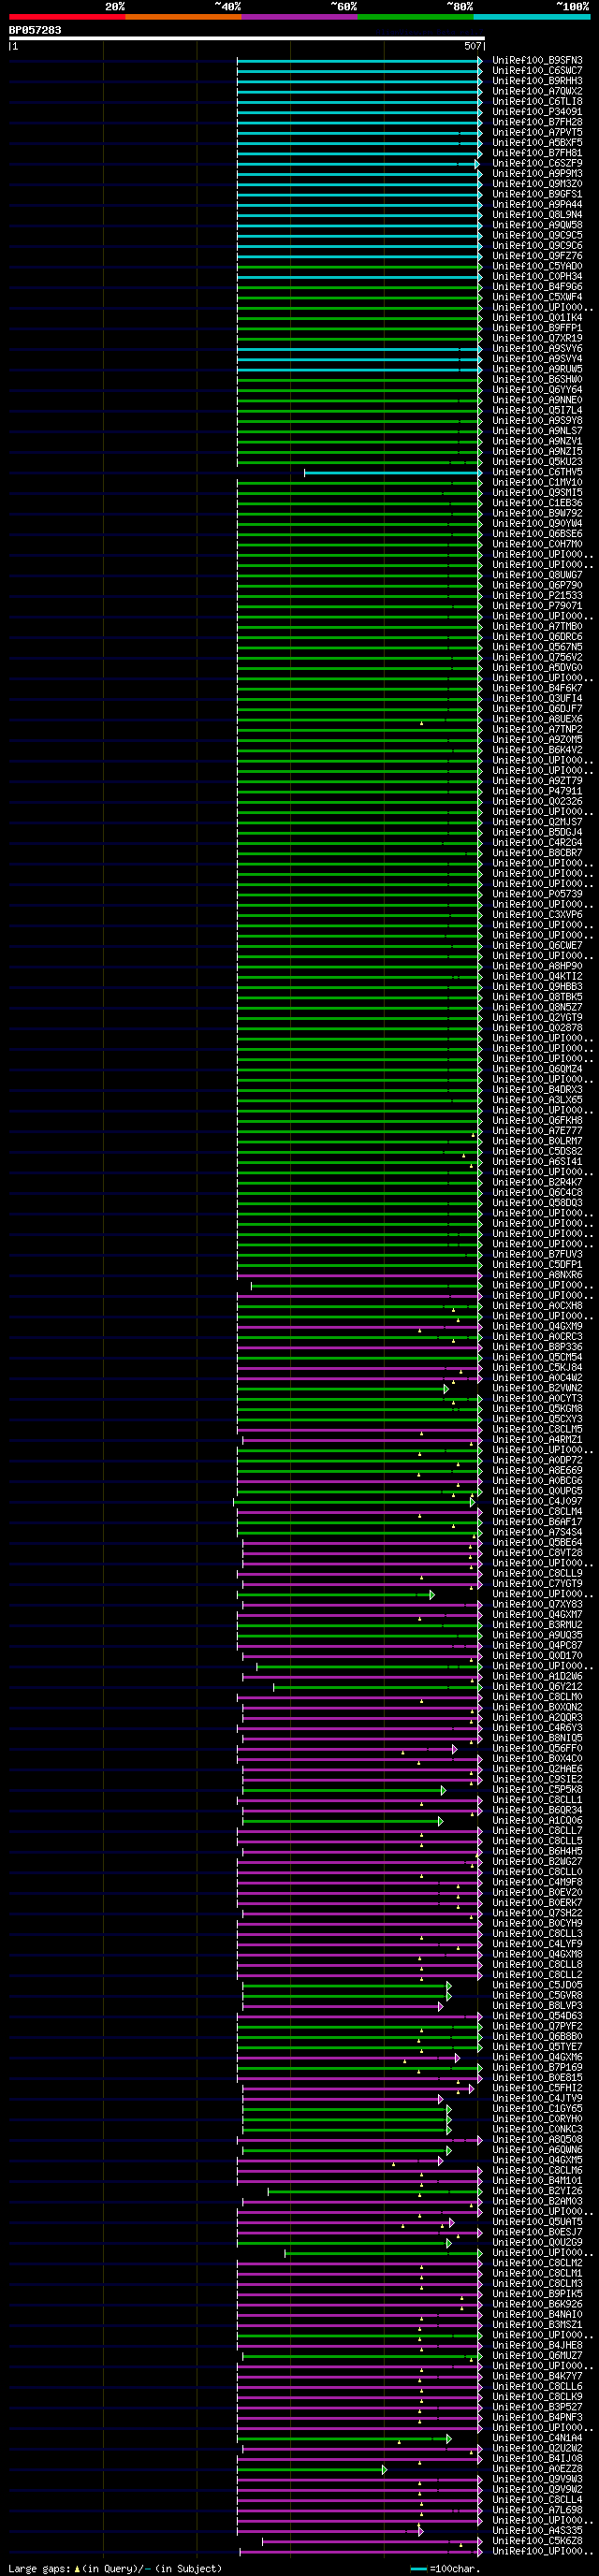The height and width of the screenshot is (2576, 599).
Task: Open hit UniRef100_C1MV10
Action: [537, 483]
